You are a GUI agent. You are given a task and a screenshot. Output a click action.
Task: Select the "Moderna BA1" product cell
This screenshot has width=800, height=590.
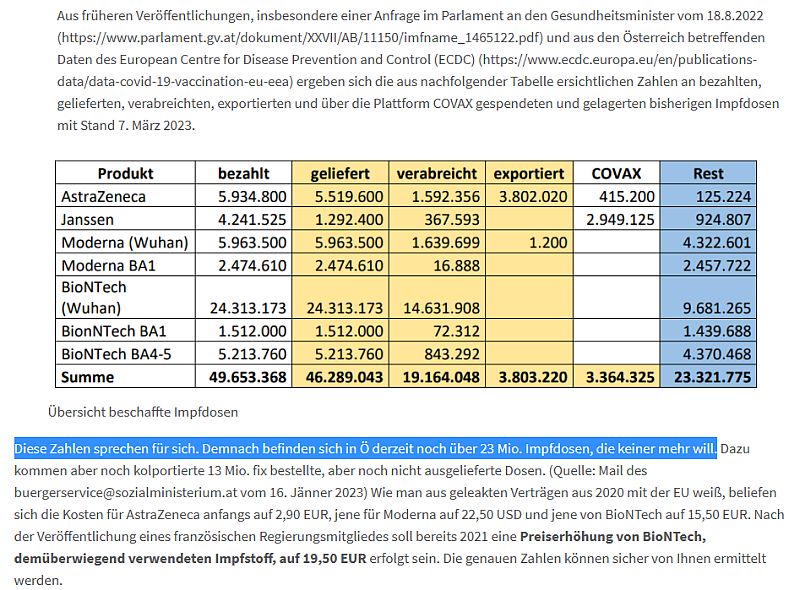(x=108, y=265)
